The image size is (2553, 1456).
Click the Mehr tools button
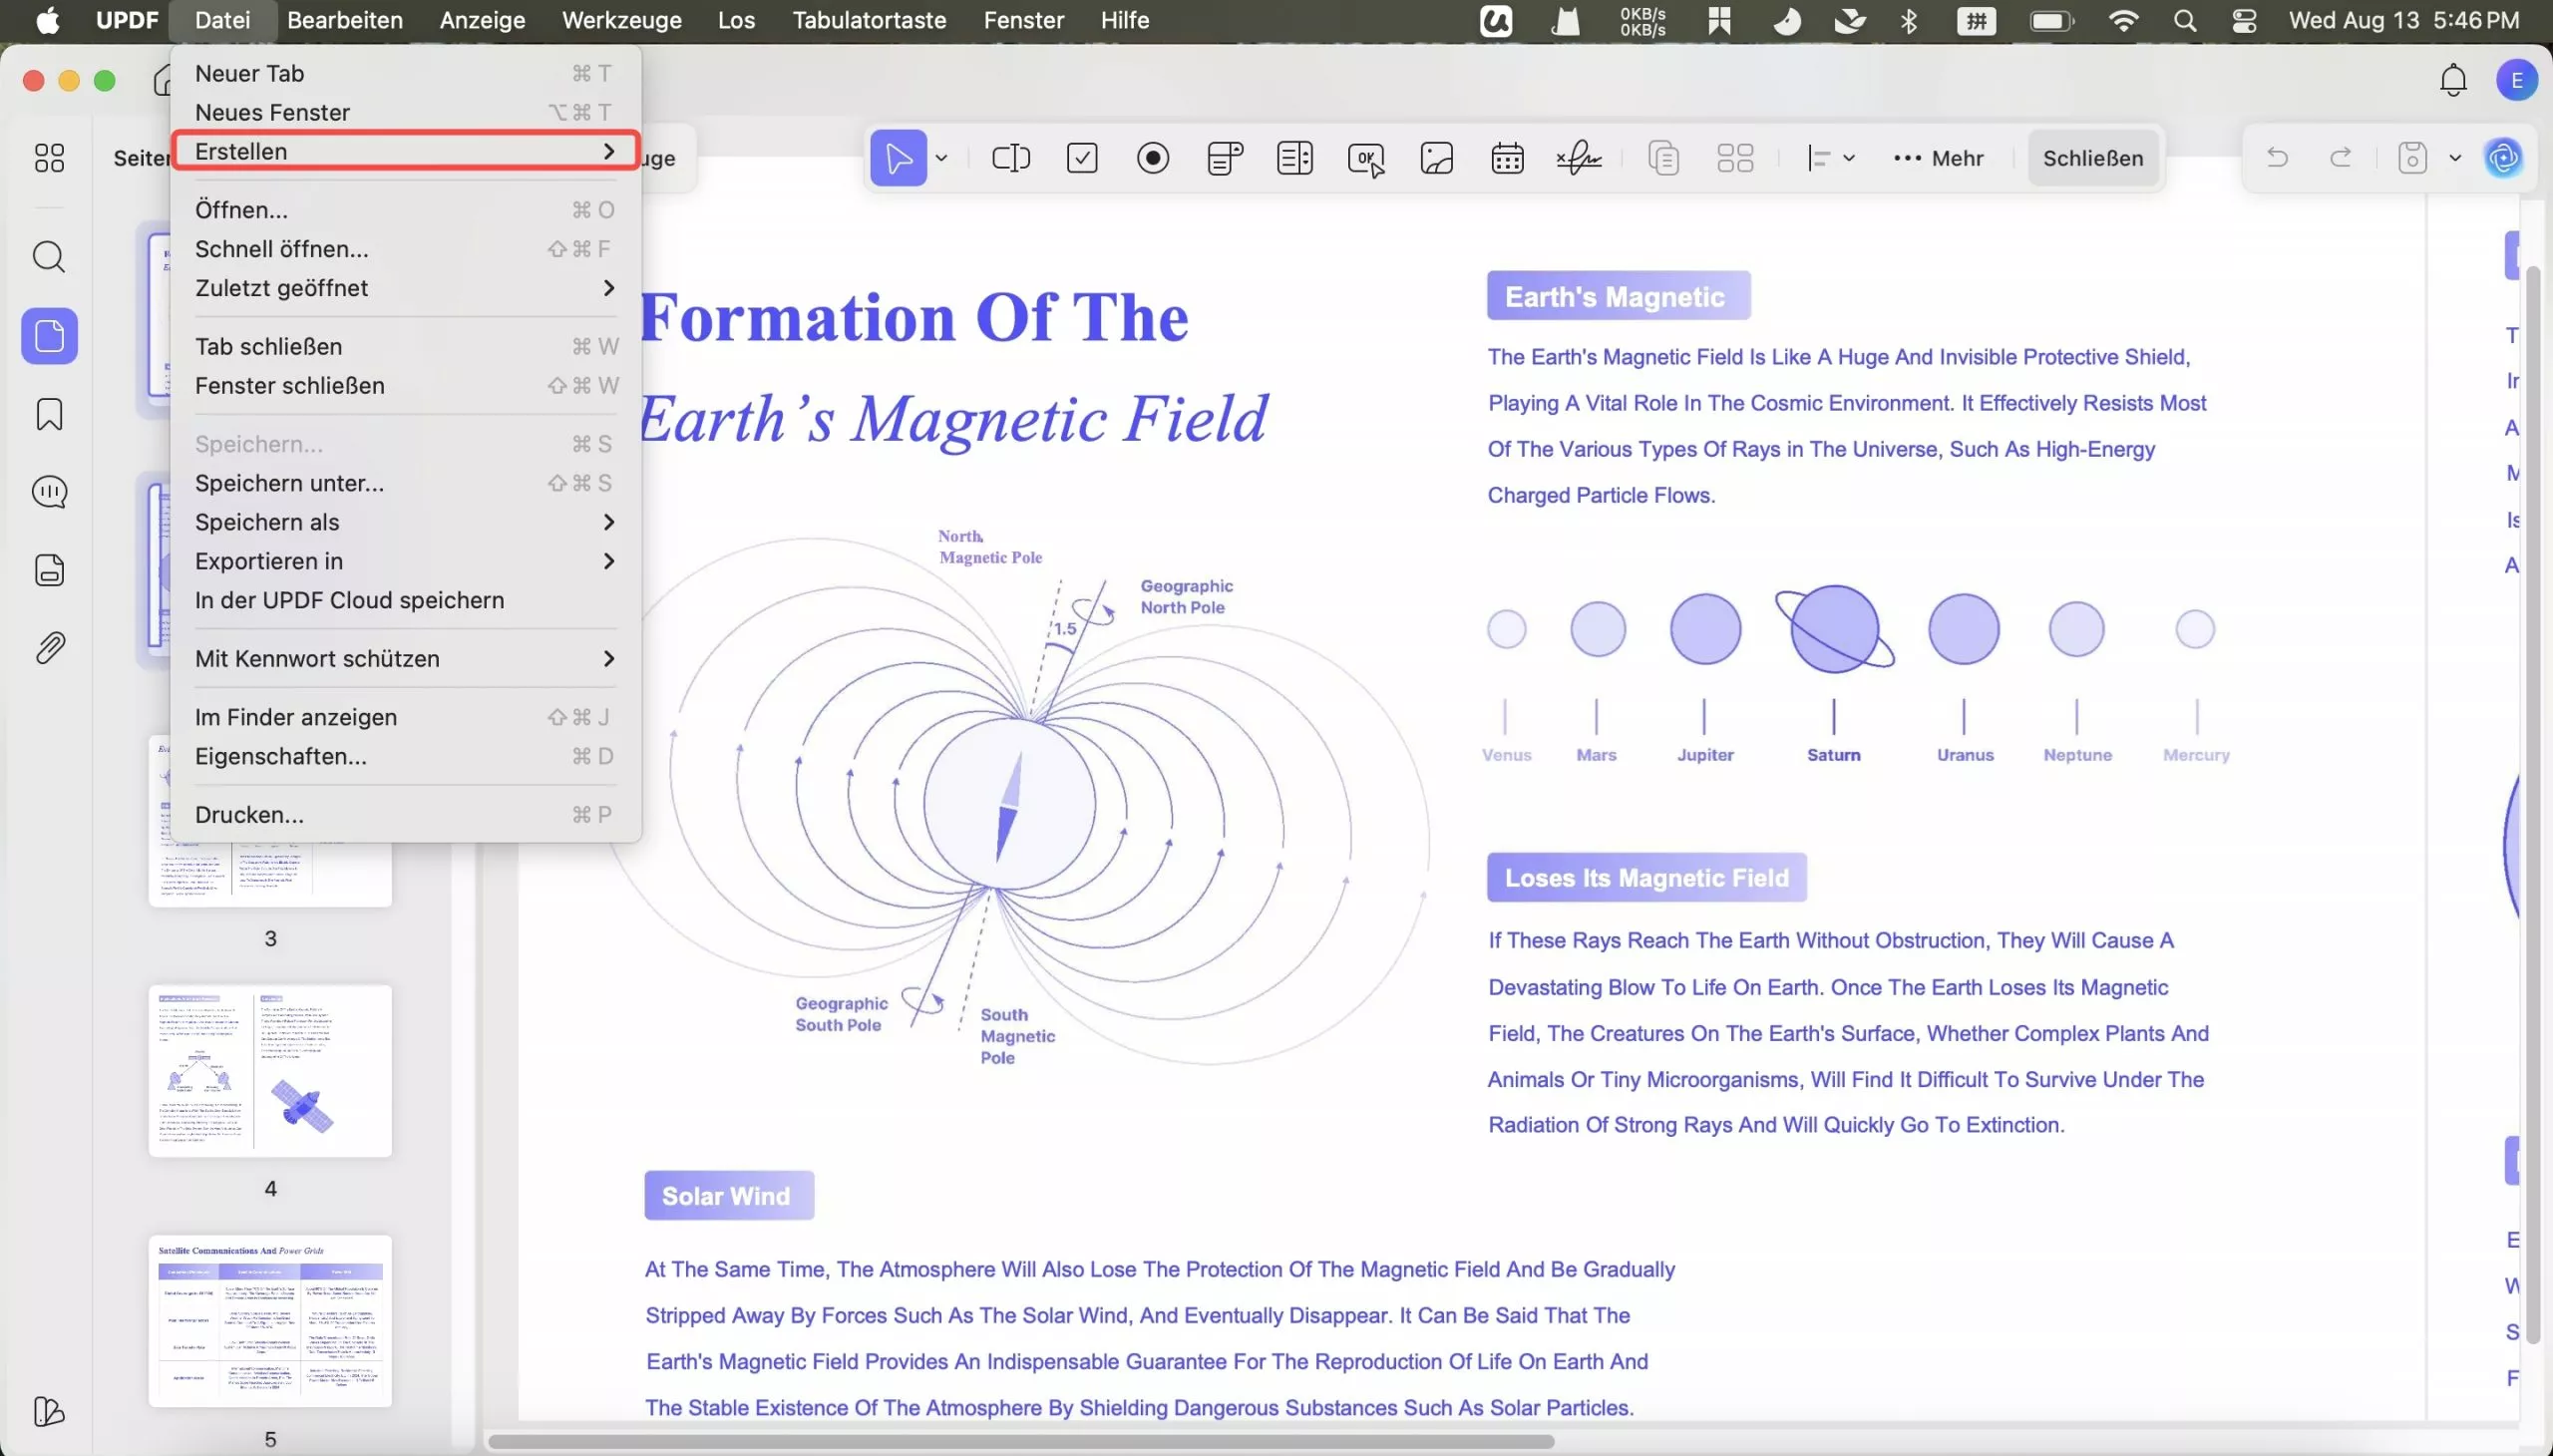[1938, 158]
